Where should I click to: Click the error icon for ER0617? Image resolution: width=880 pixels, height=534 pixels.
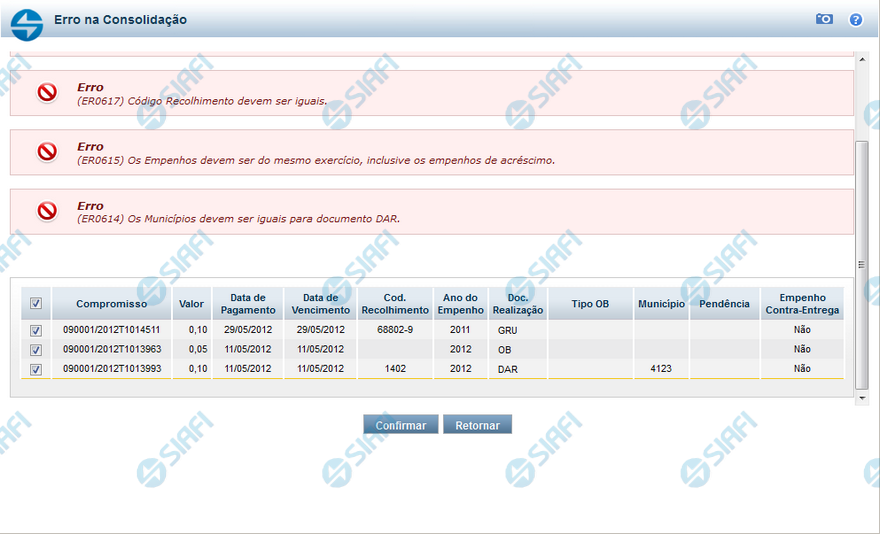tap(47, 93)
